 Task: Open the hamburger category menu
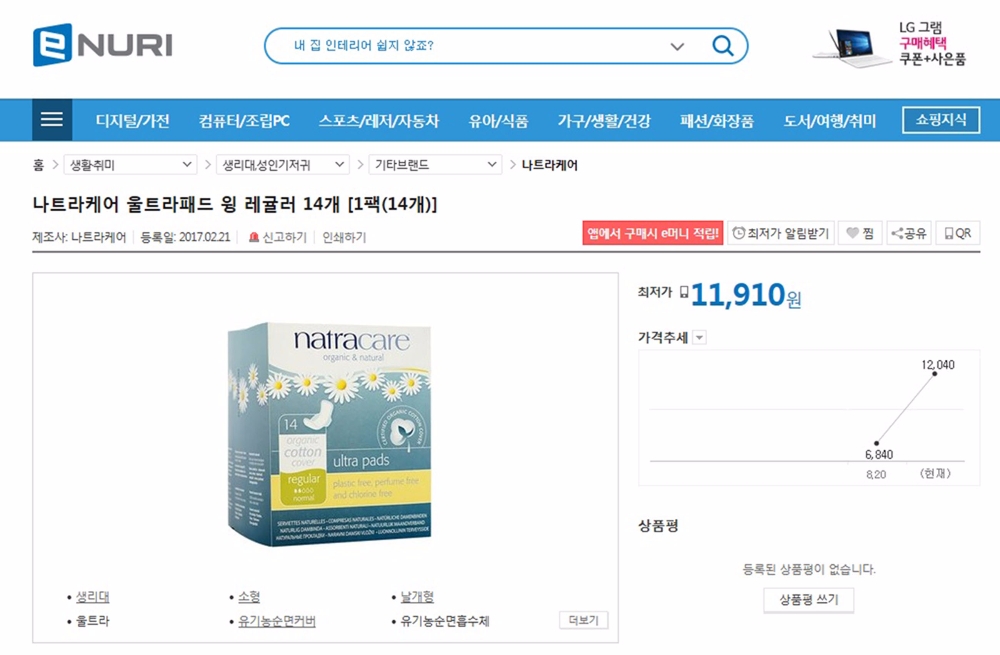52,119
